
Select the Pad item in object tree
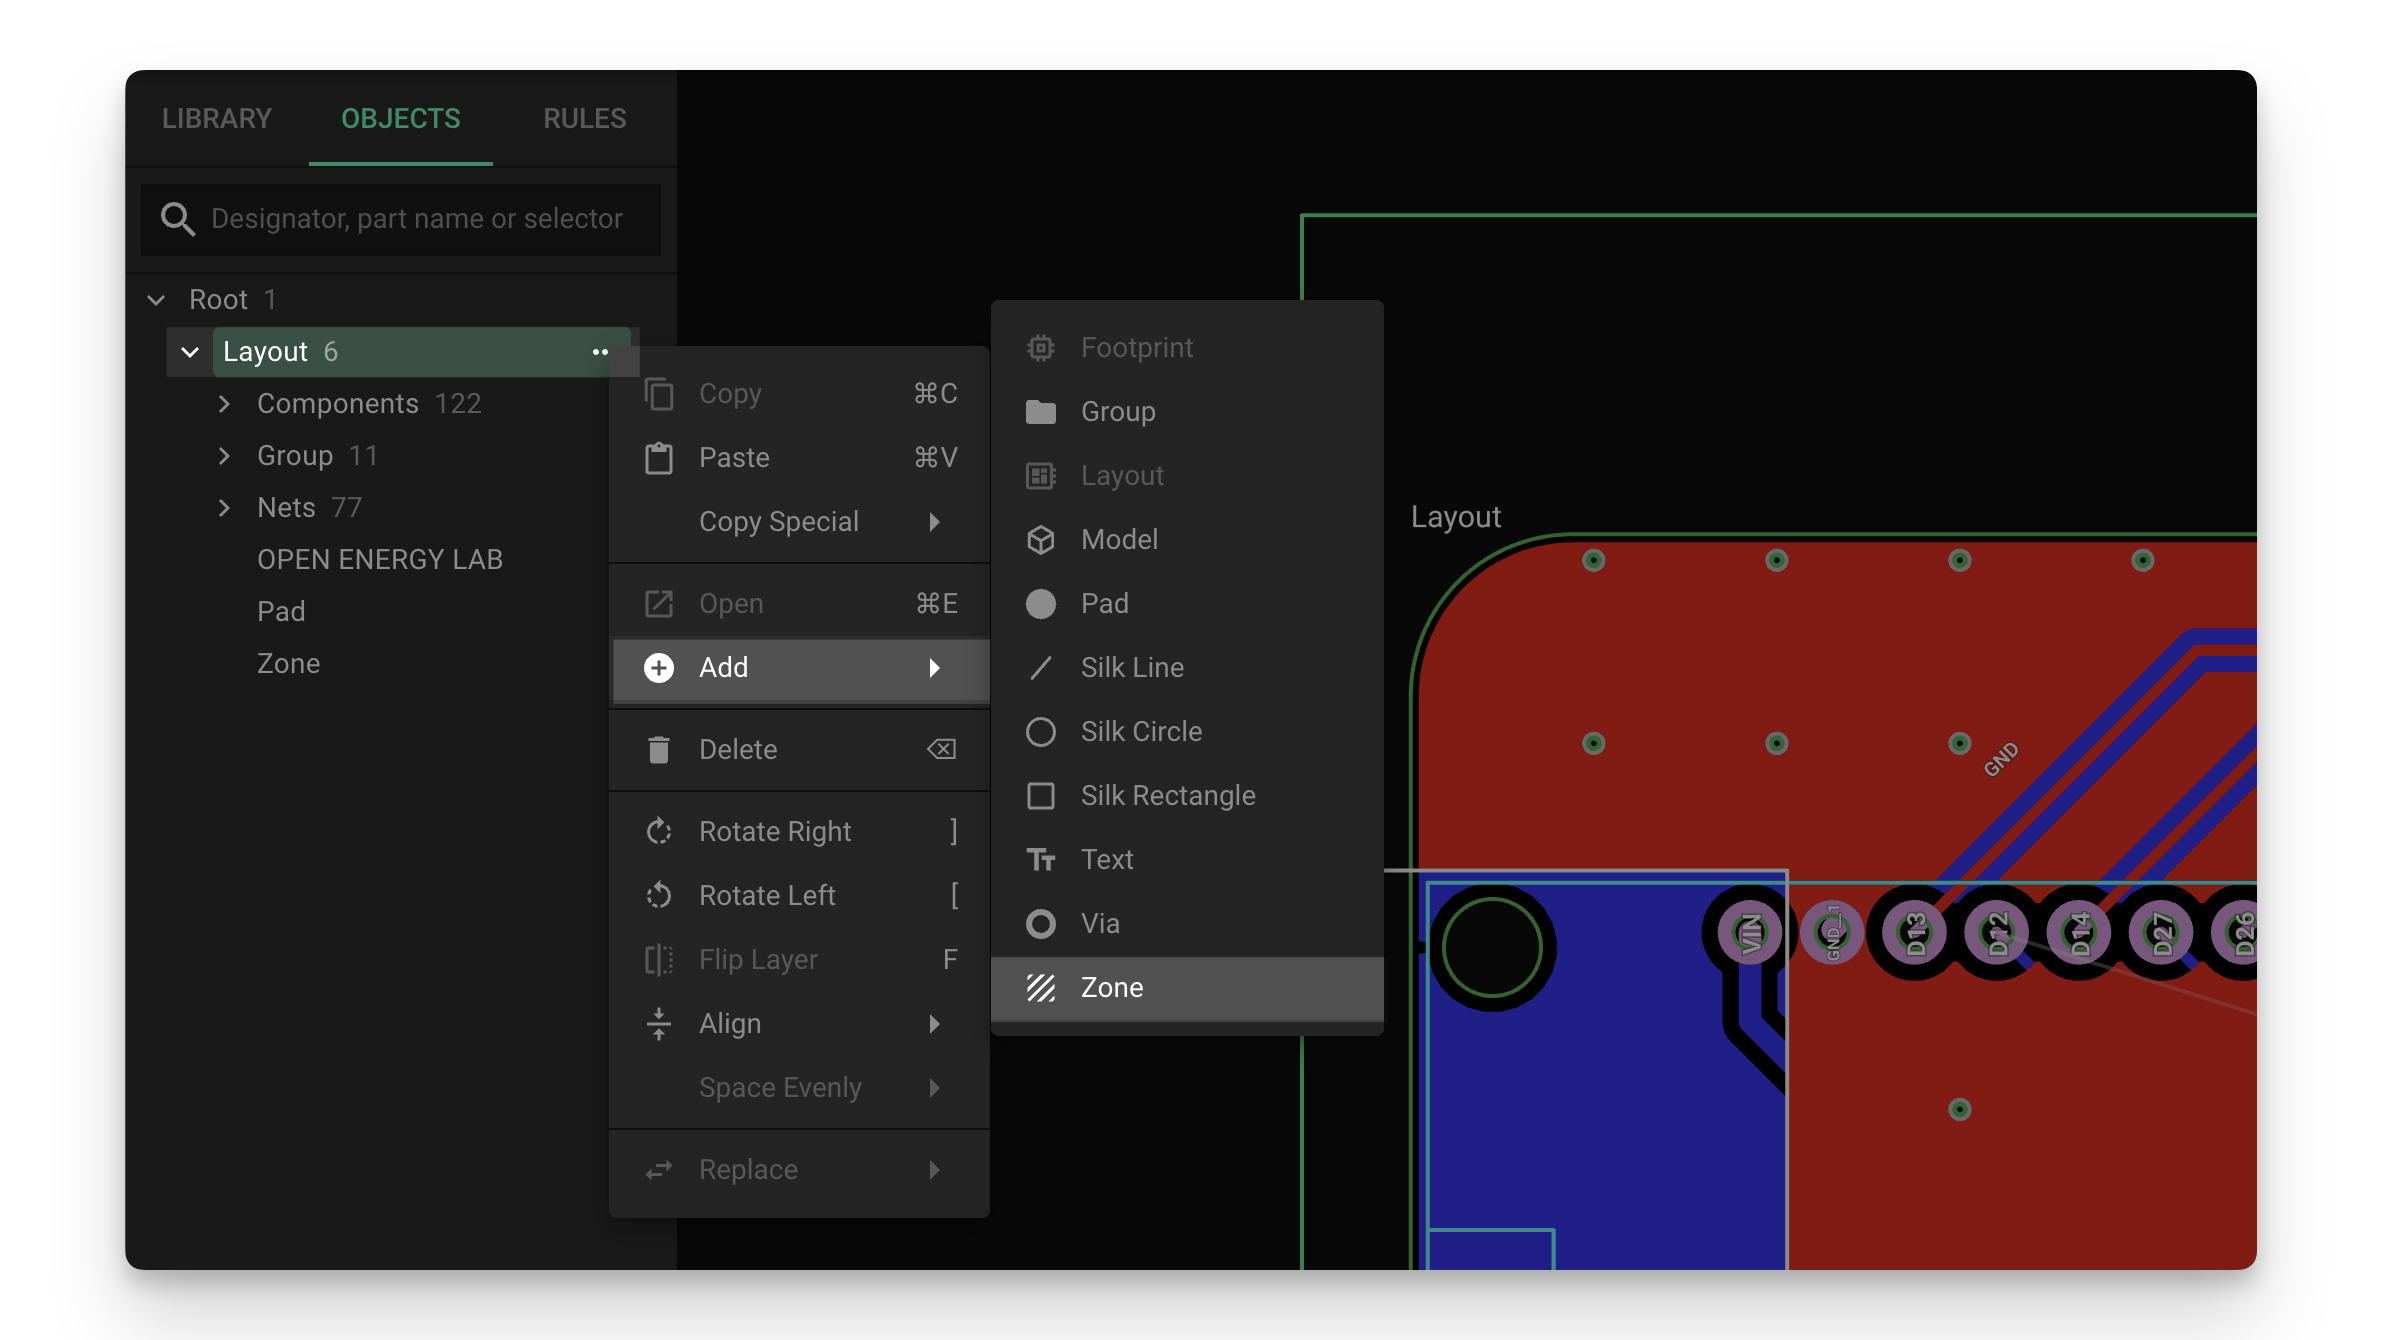281,612
